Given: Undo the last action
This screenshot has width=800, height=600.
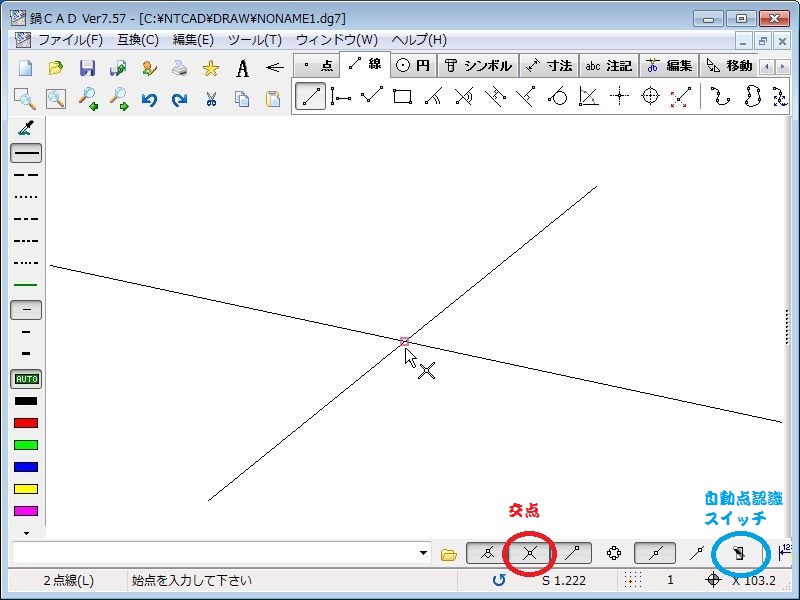Looking at the screenshot, I should point(149,98).
